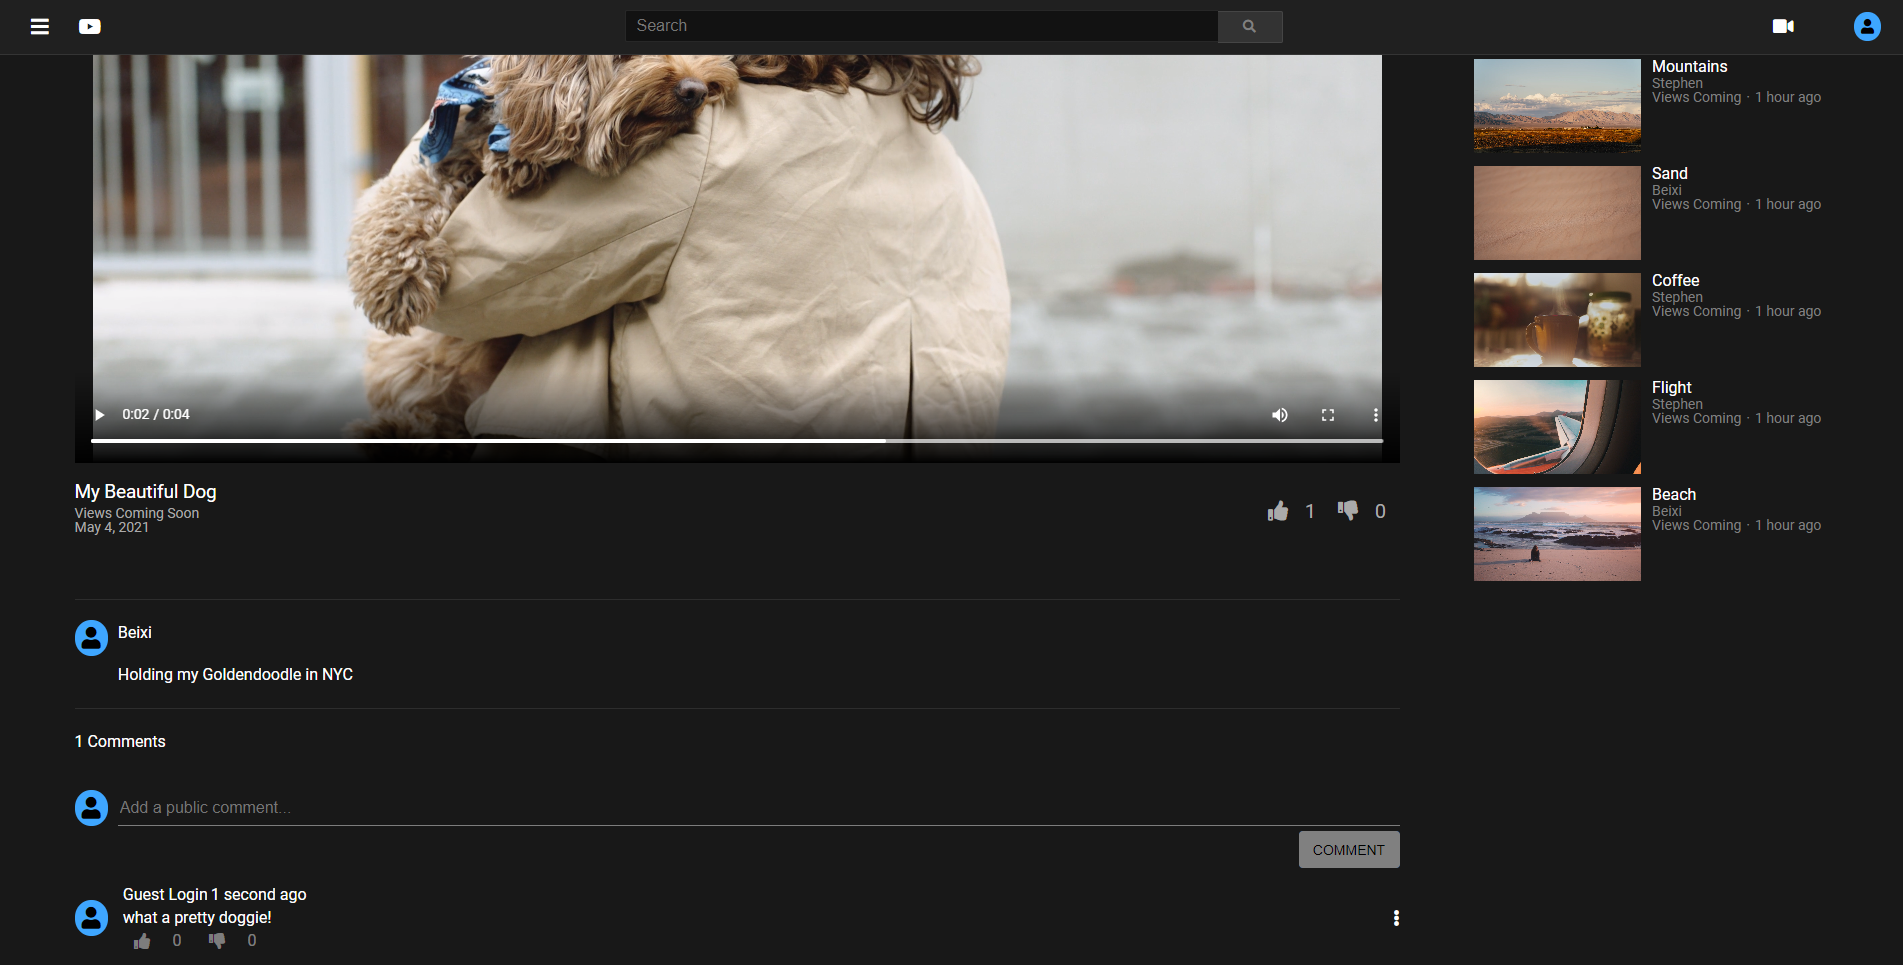Click the YouTube logo to go home
This screenshot has width=1903, height=965.
click(89, 26)
